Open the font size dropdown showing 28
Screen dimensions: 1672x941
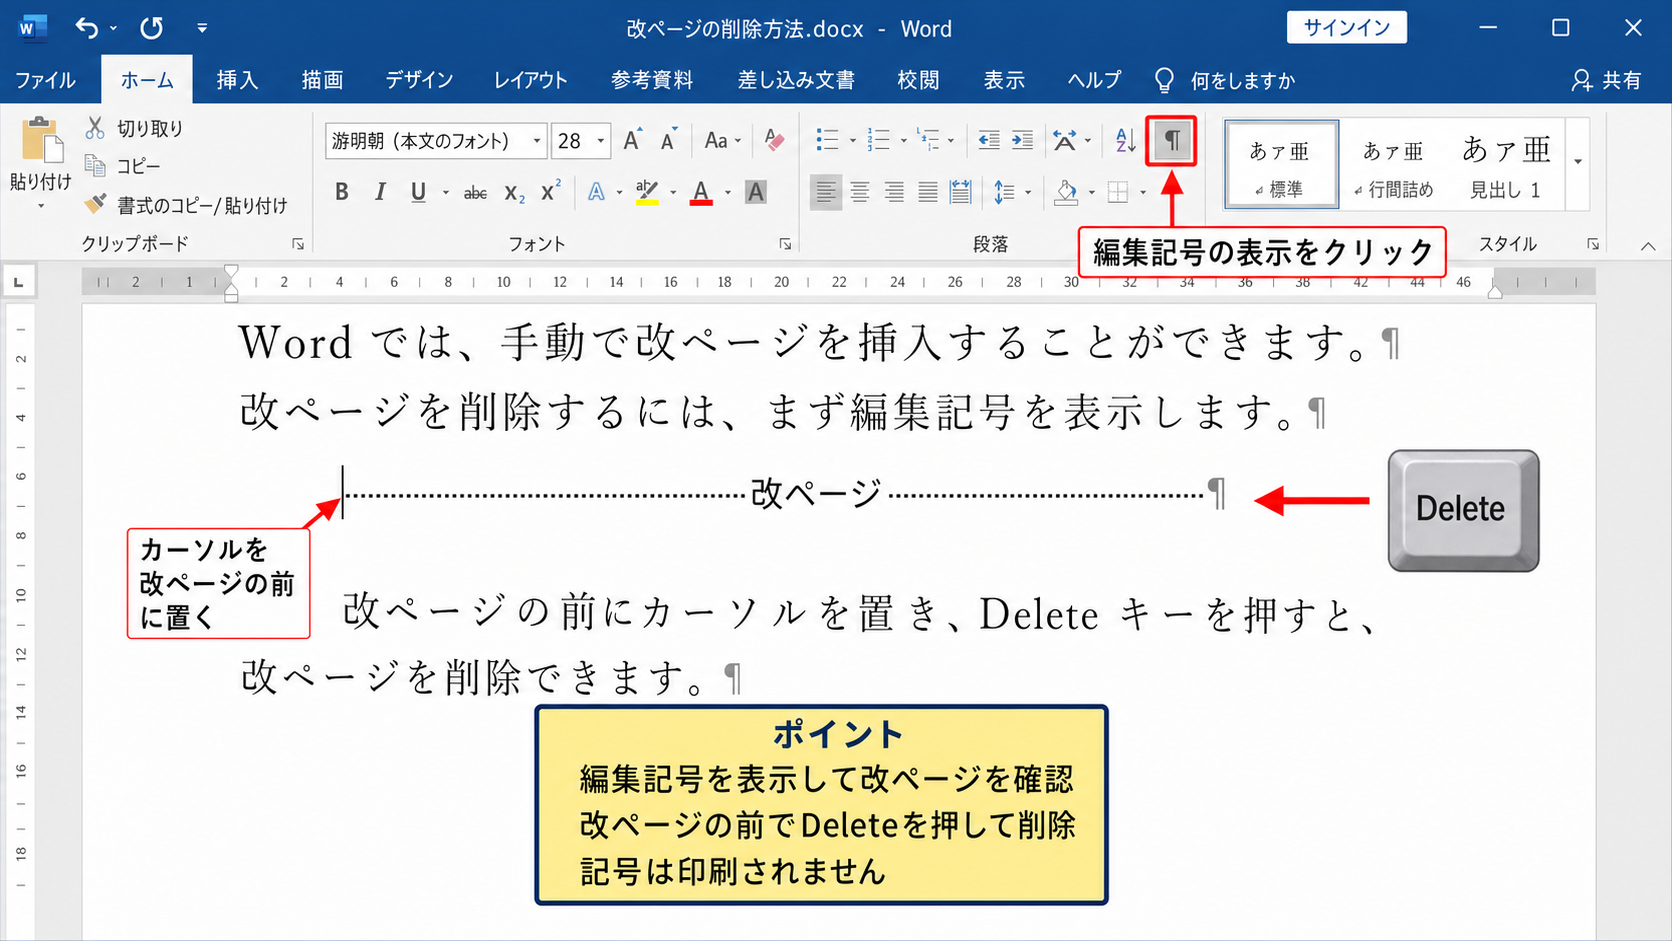click(601, 141)
